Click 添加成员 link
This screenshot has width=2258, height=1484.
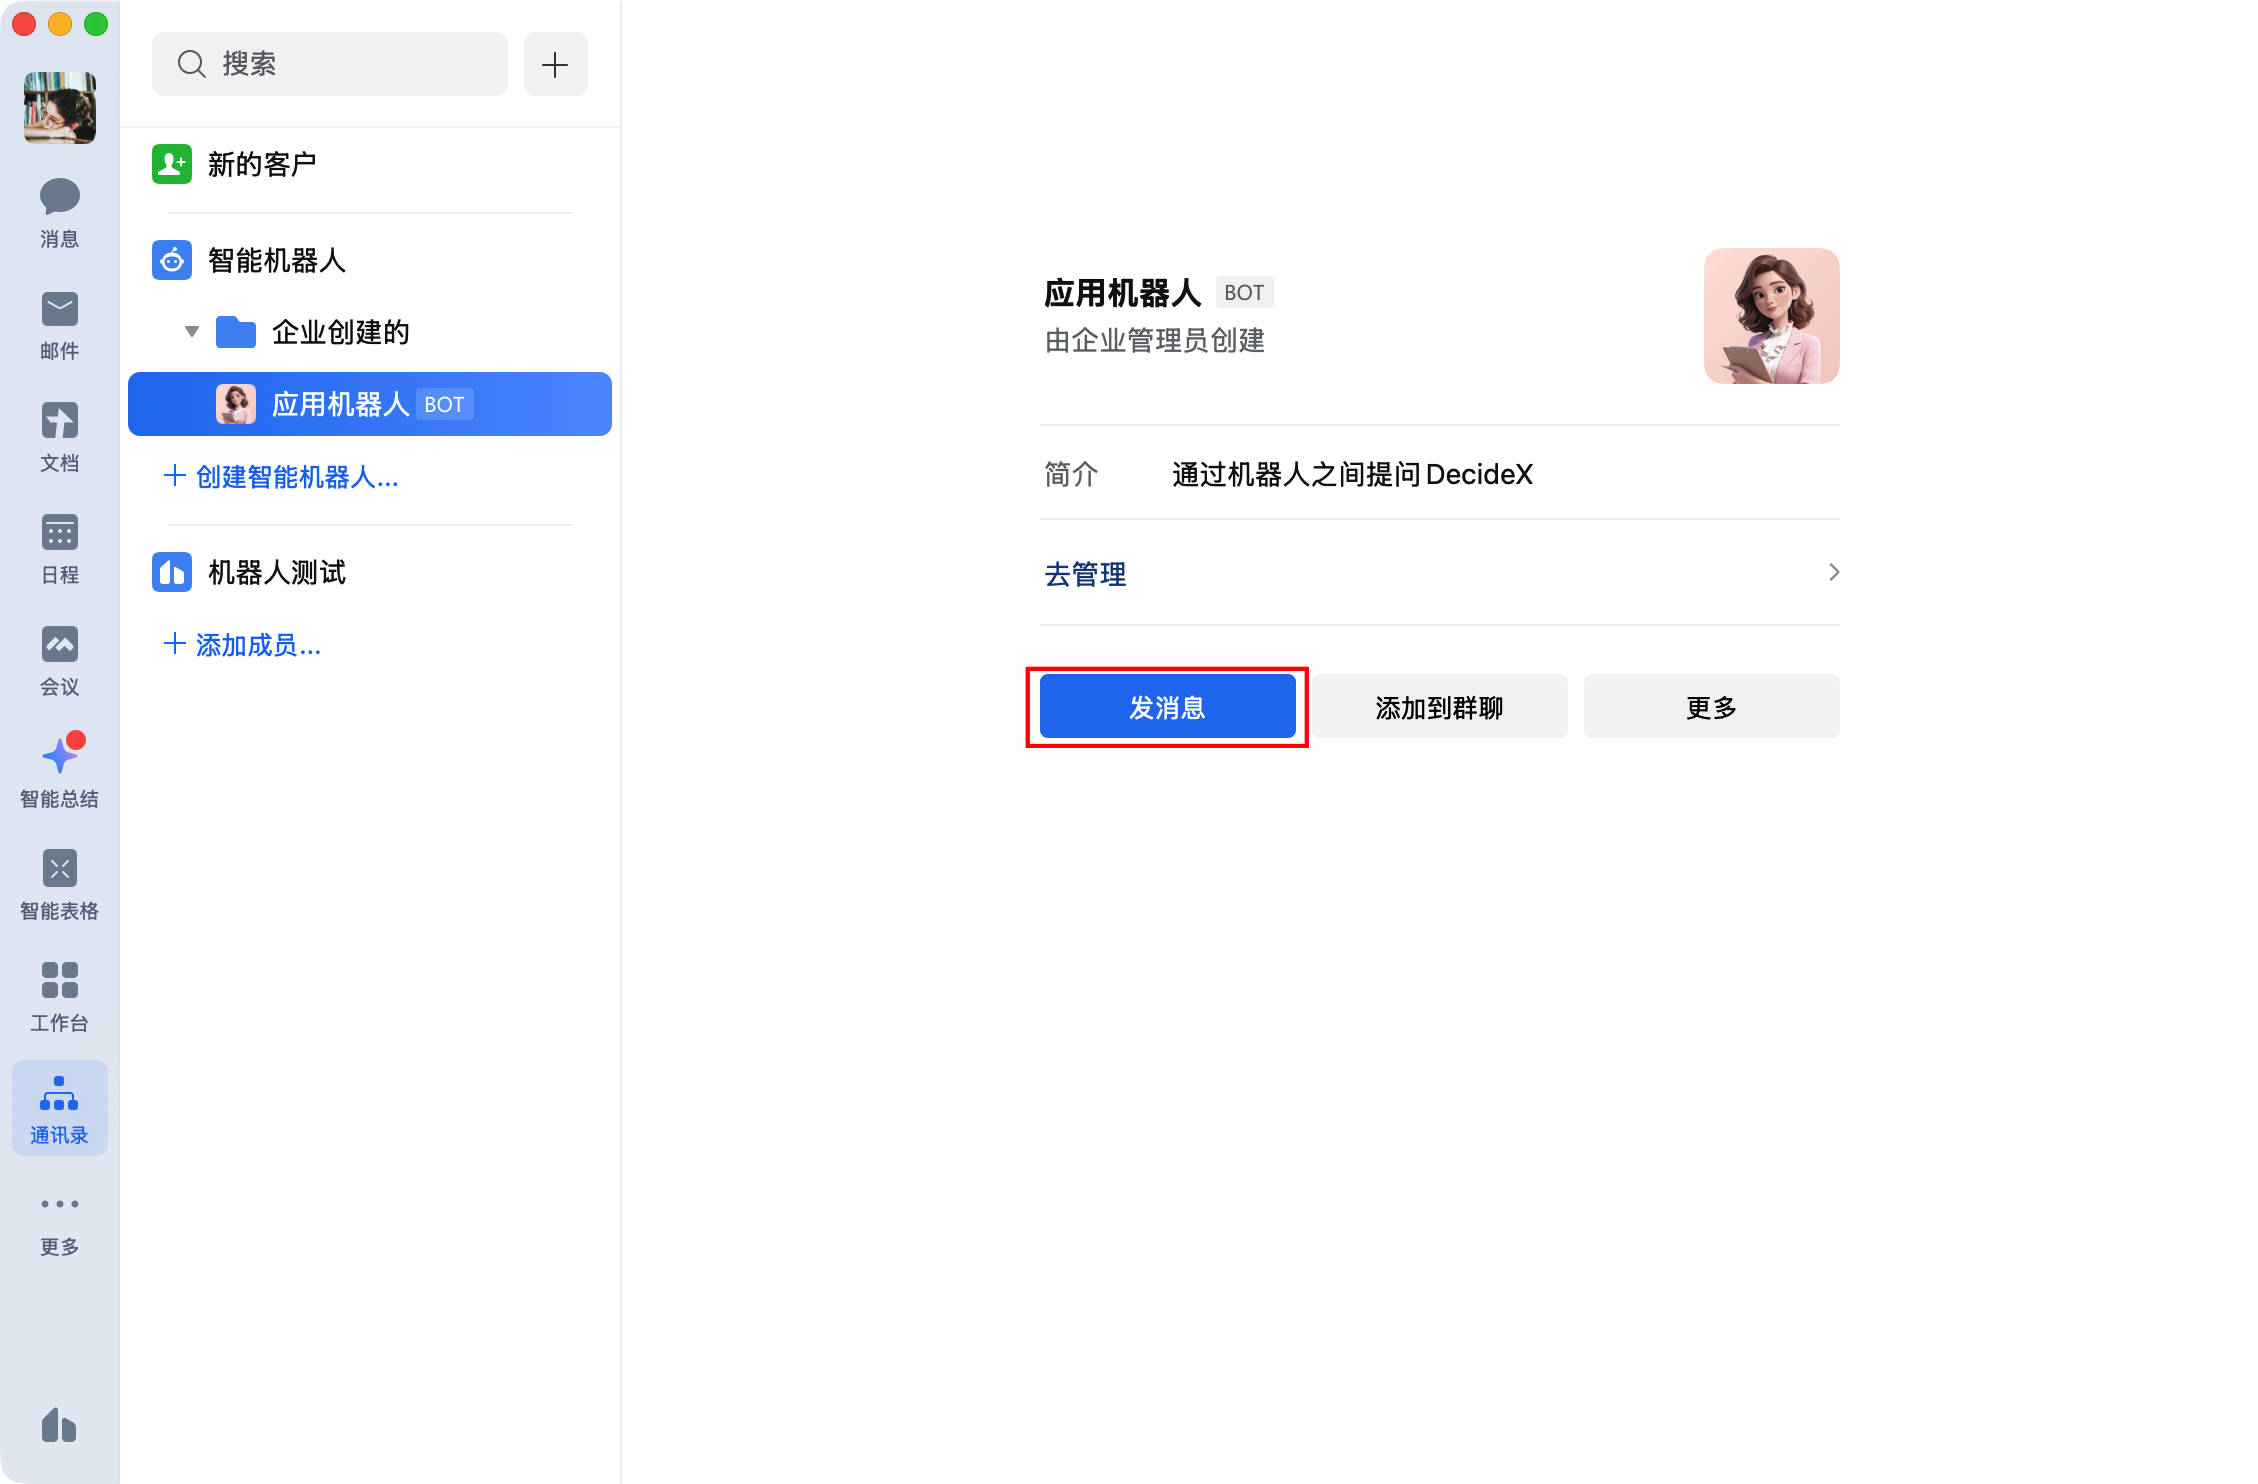242,645
